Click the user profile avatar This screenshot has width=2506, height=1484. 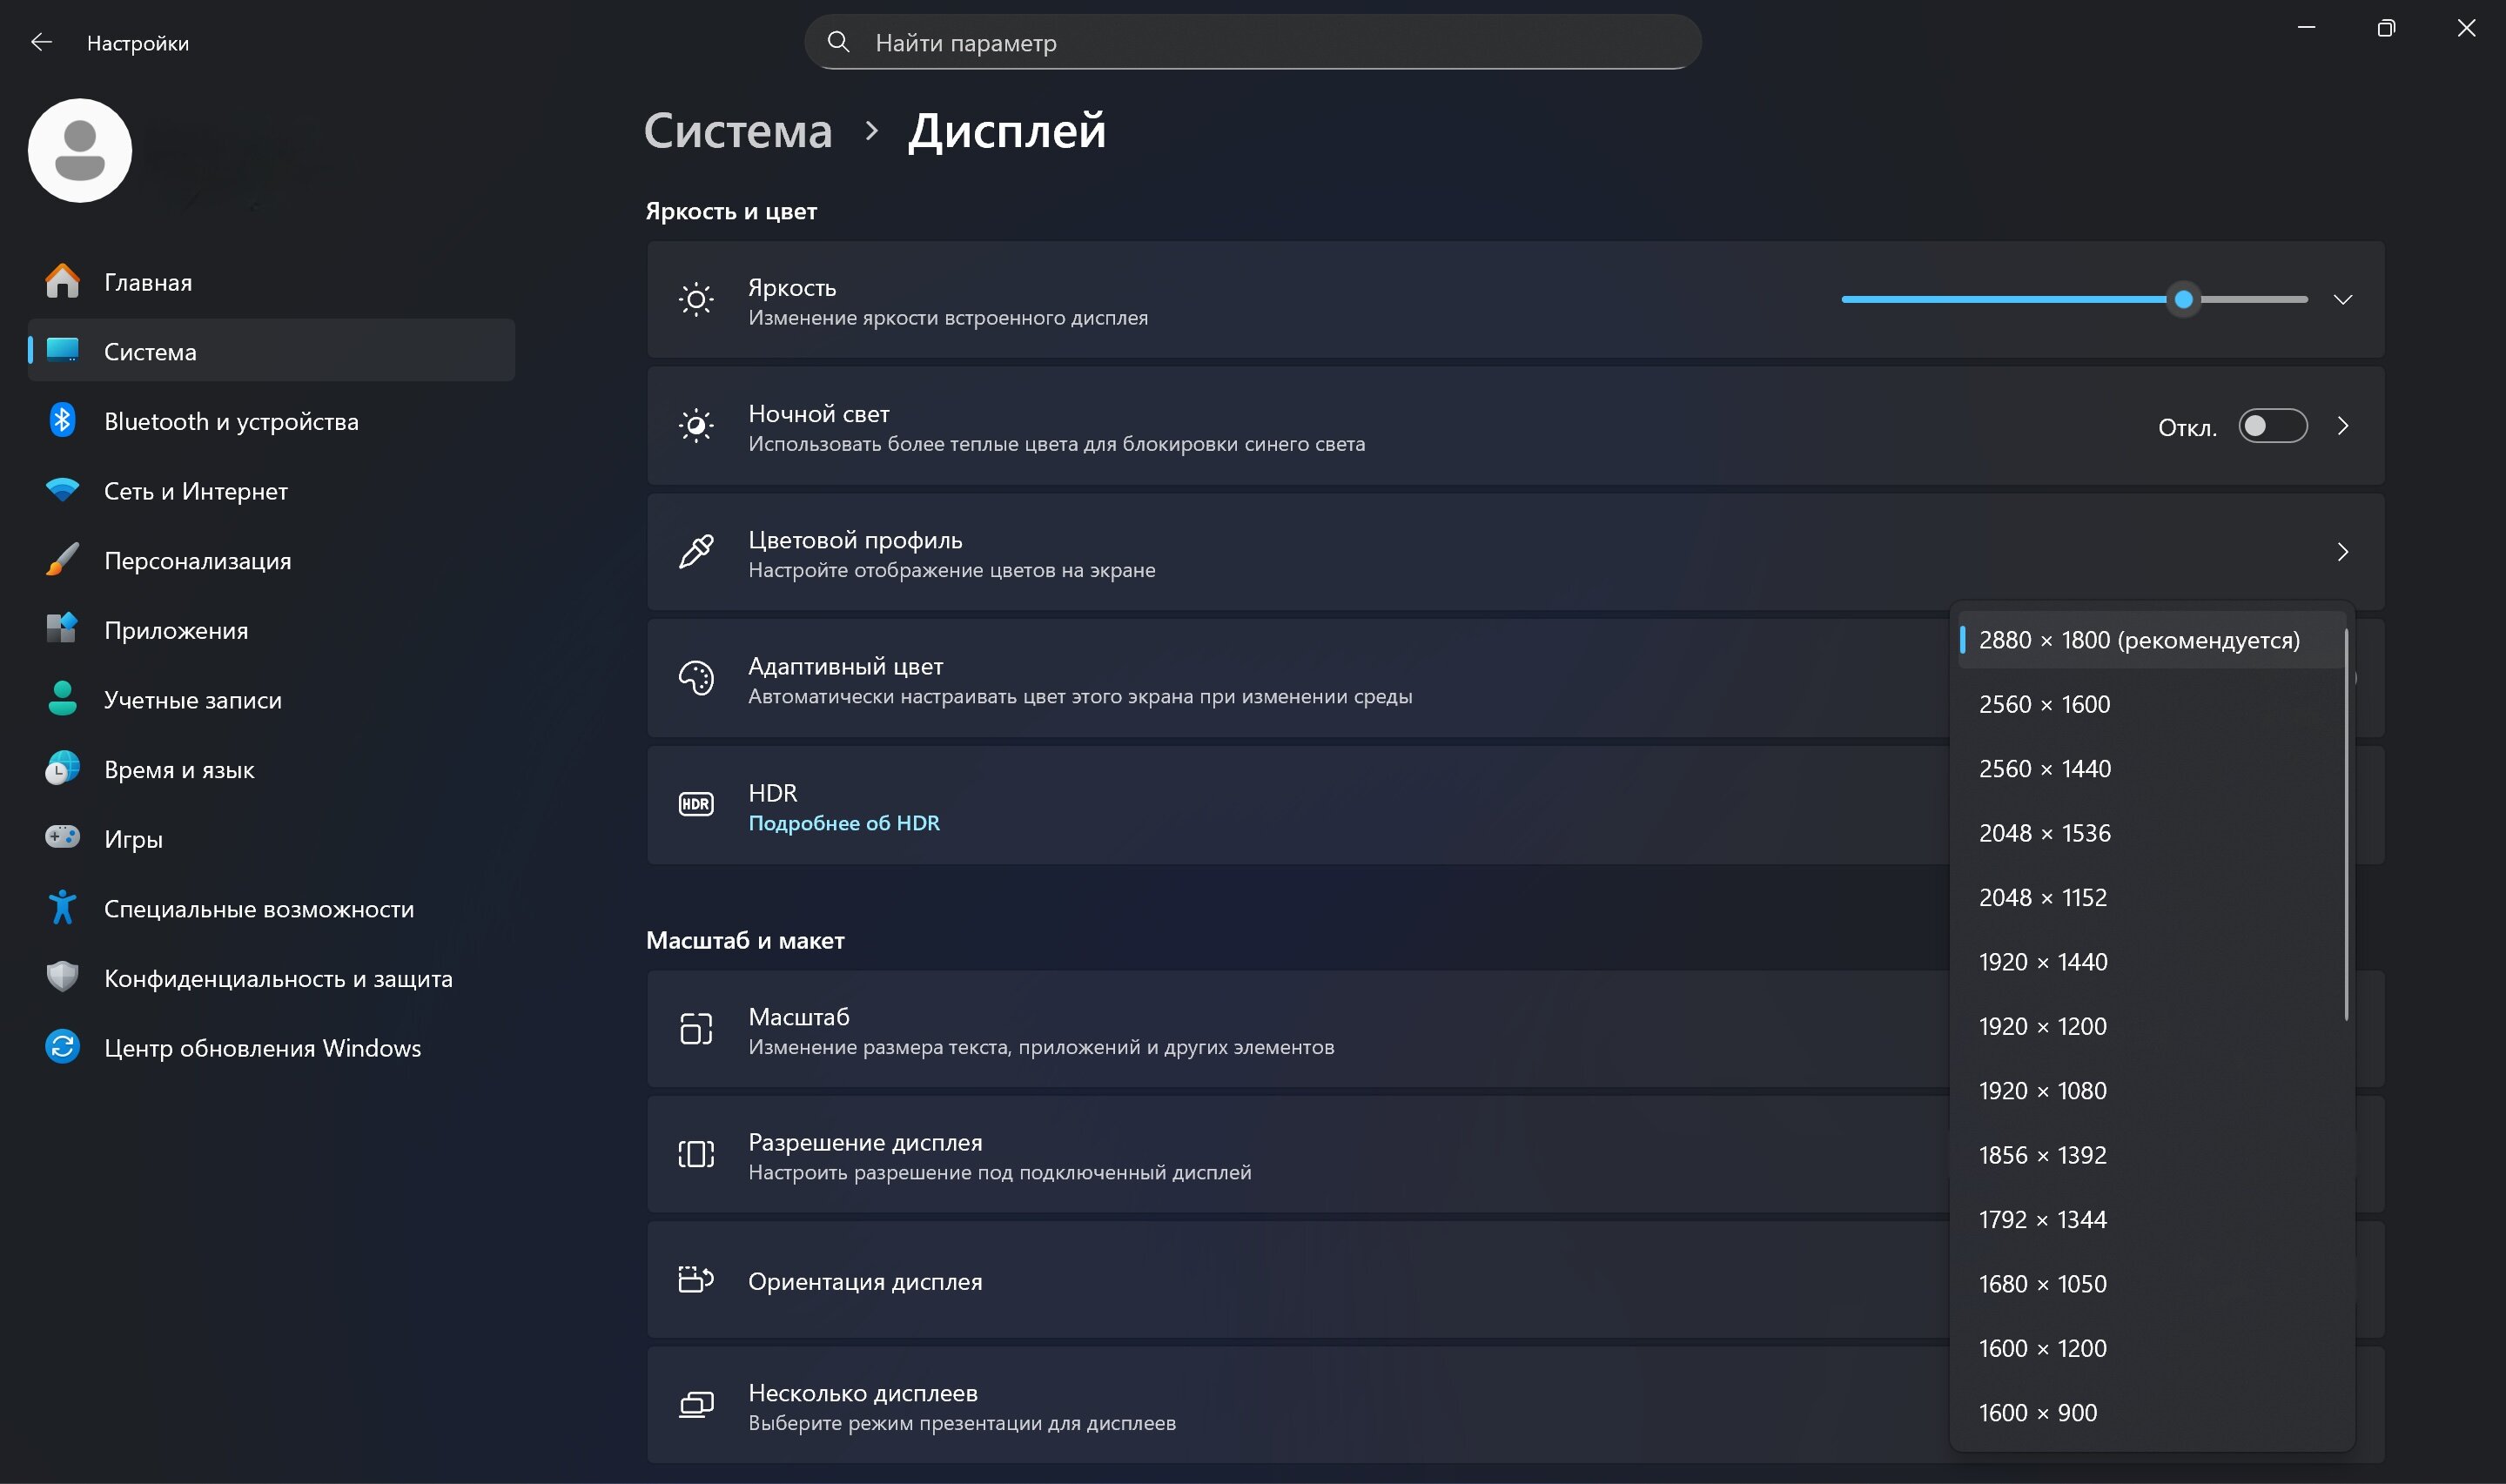[x=80, y=151]
